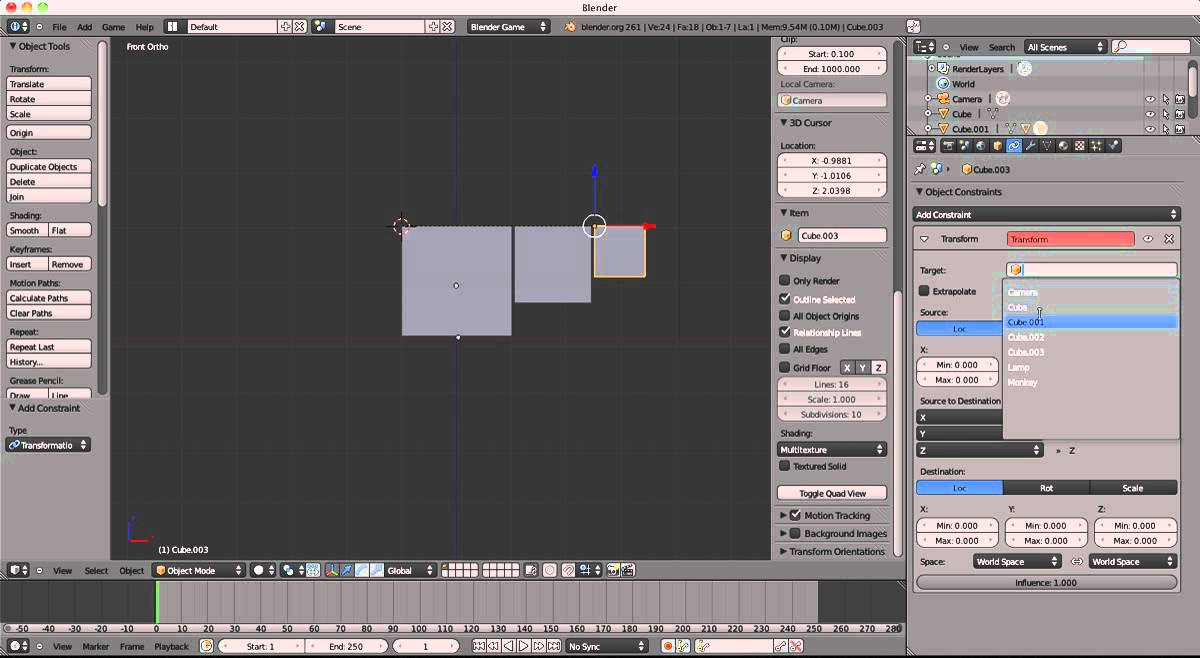1200x658 pixels.
Task: Open the Add menu
Action: [85, 27]
